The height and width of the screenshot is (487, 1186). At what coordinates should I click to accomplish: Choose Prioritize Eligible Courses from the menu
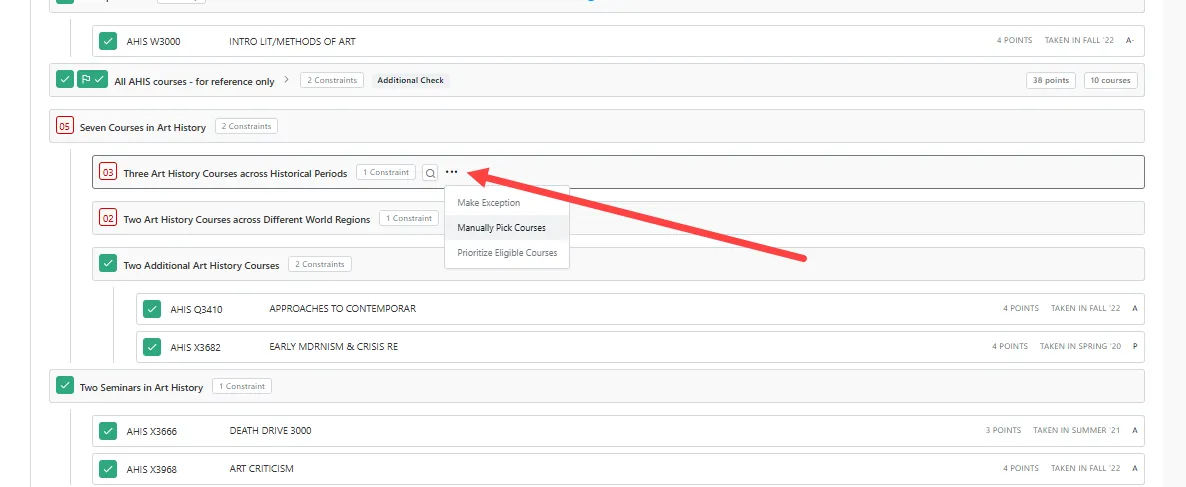(507, 253)
